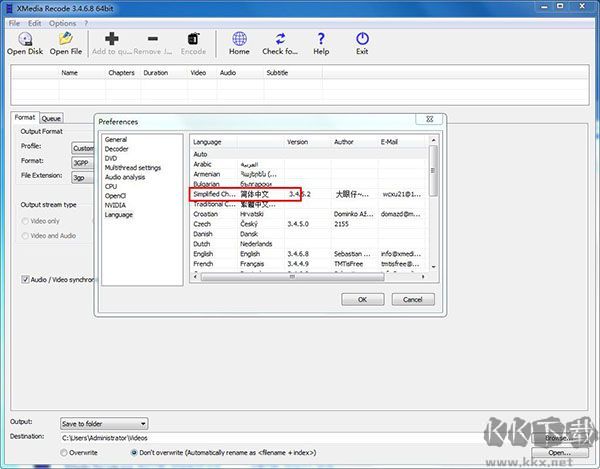600x469 pixels.
Task: Select Arabic language row
Action: tap(309, 164)
